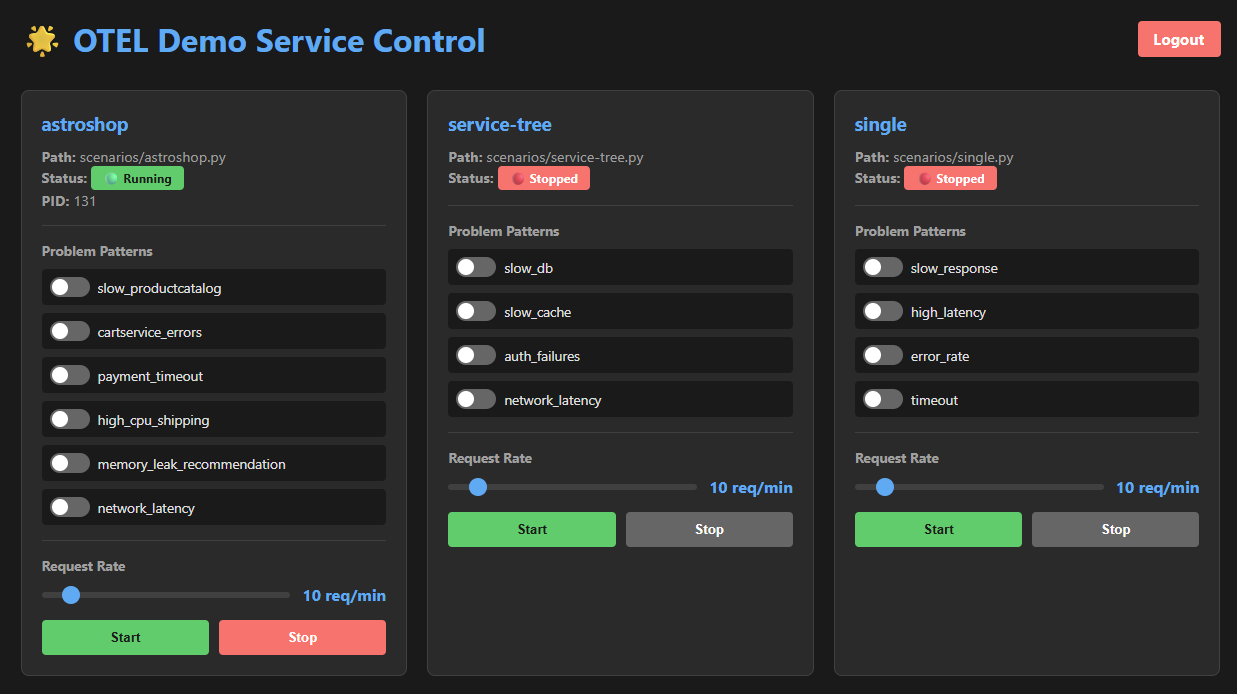Turn on cartservice_errors problem pattern
Image resolution: width=1237 pixels, height=694 pixels.
pyautogui.click(x=70, y=332)
